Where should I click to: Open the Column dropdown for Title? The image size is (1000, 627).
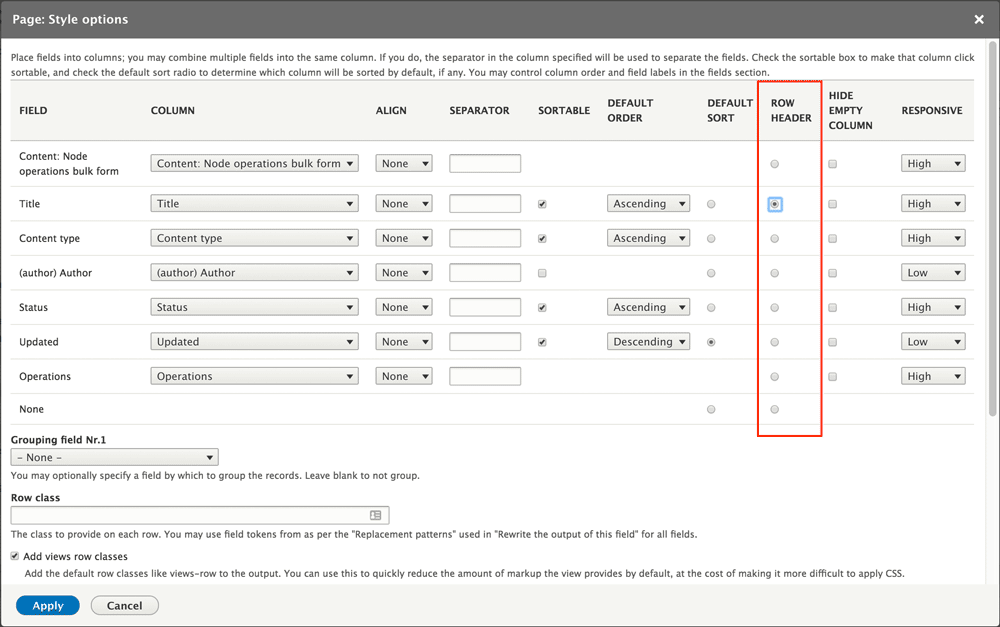click(254, 203)
